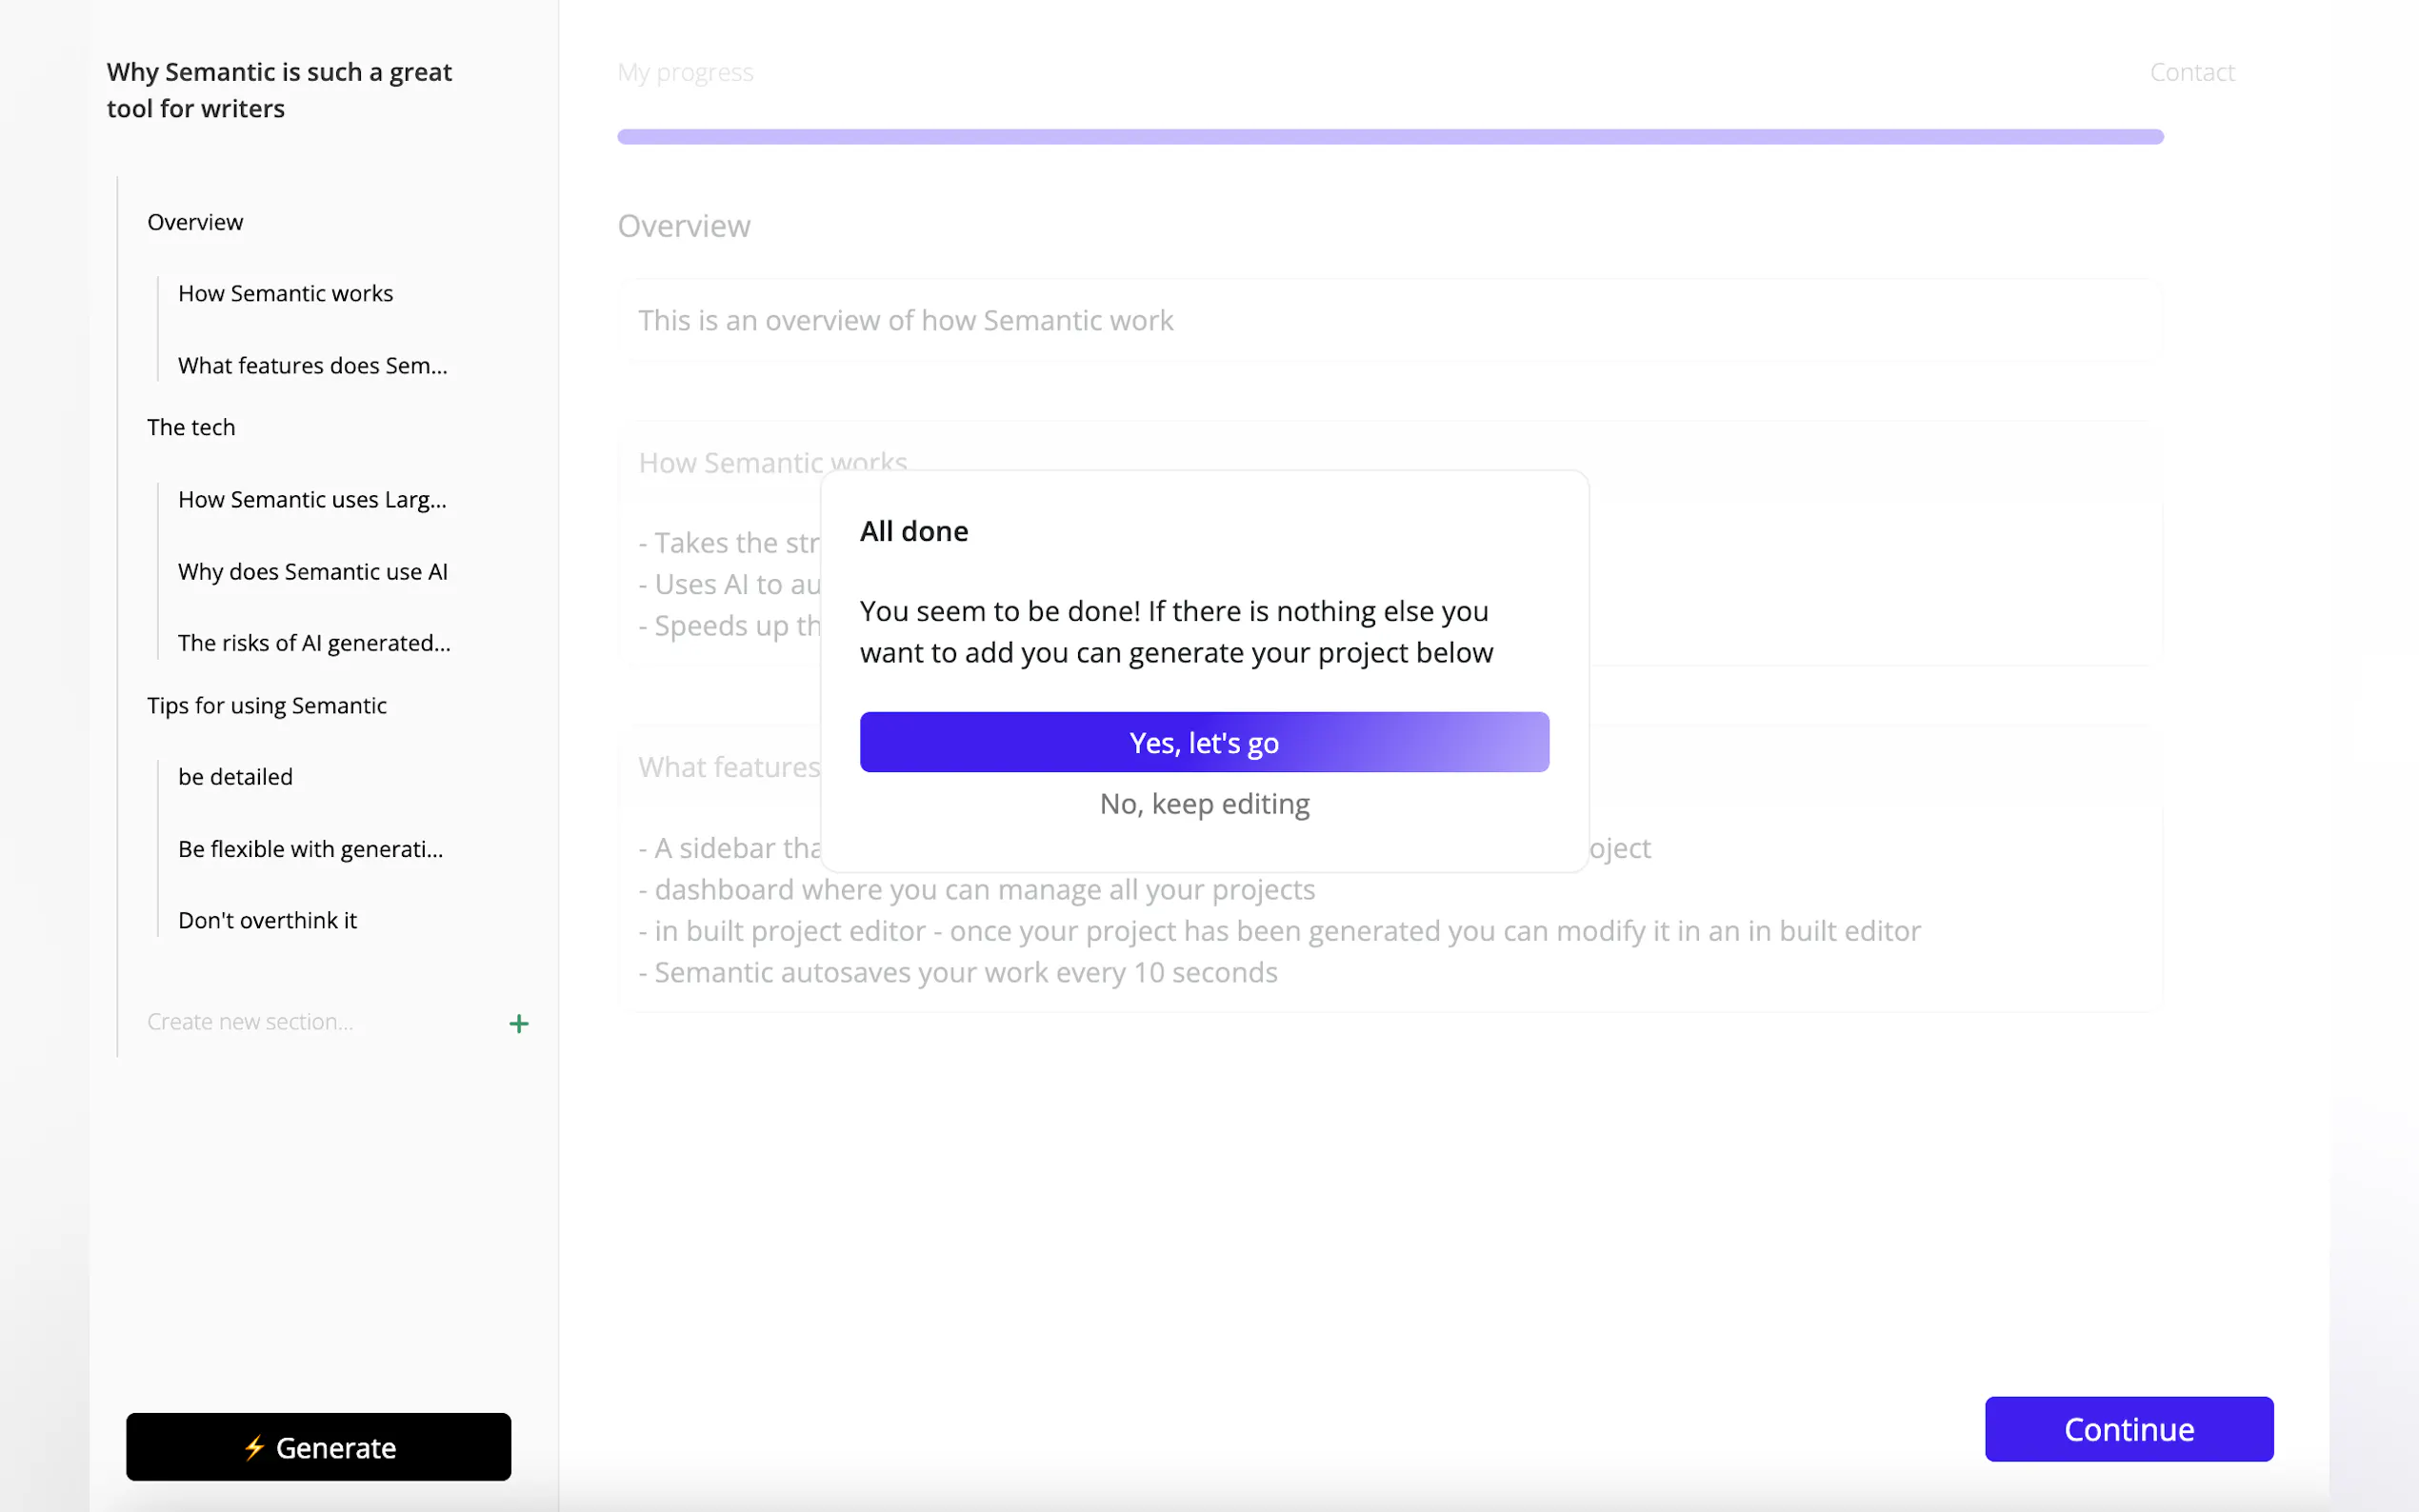Screen dimensions: 2419x1512
Task: Click the lightning Generate button
Action: 318,1446
